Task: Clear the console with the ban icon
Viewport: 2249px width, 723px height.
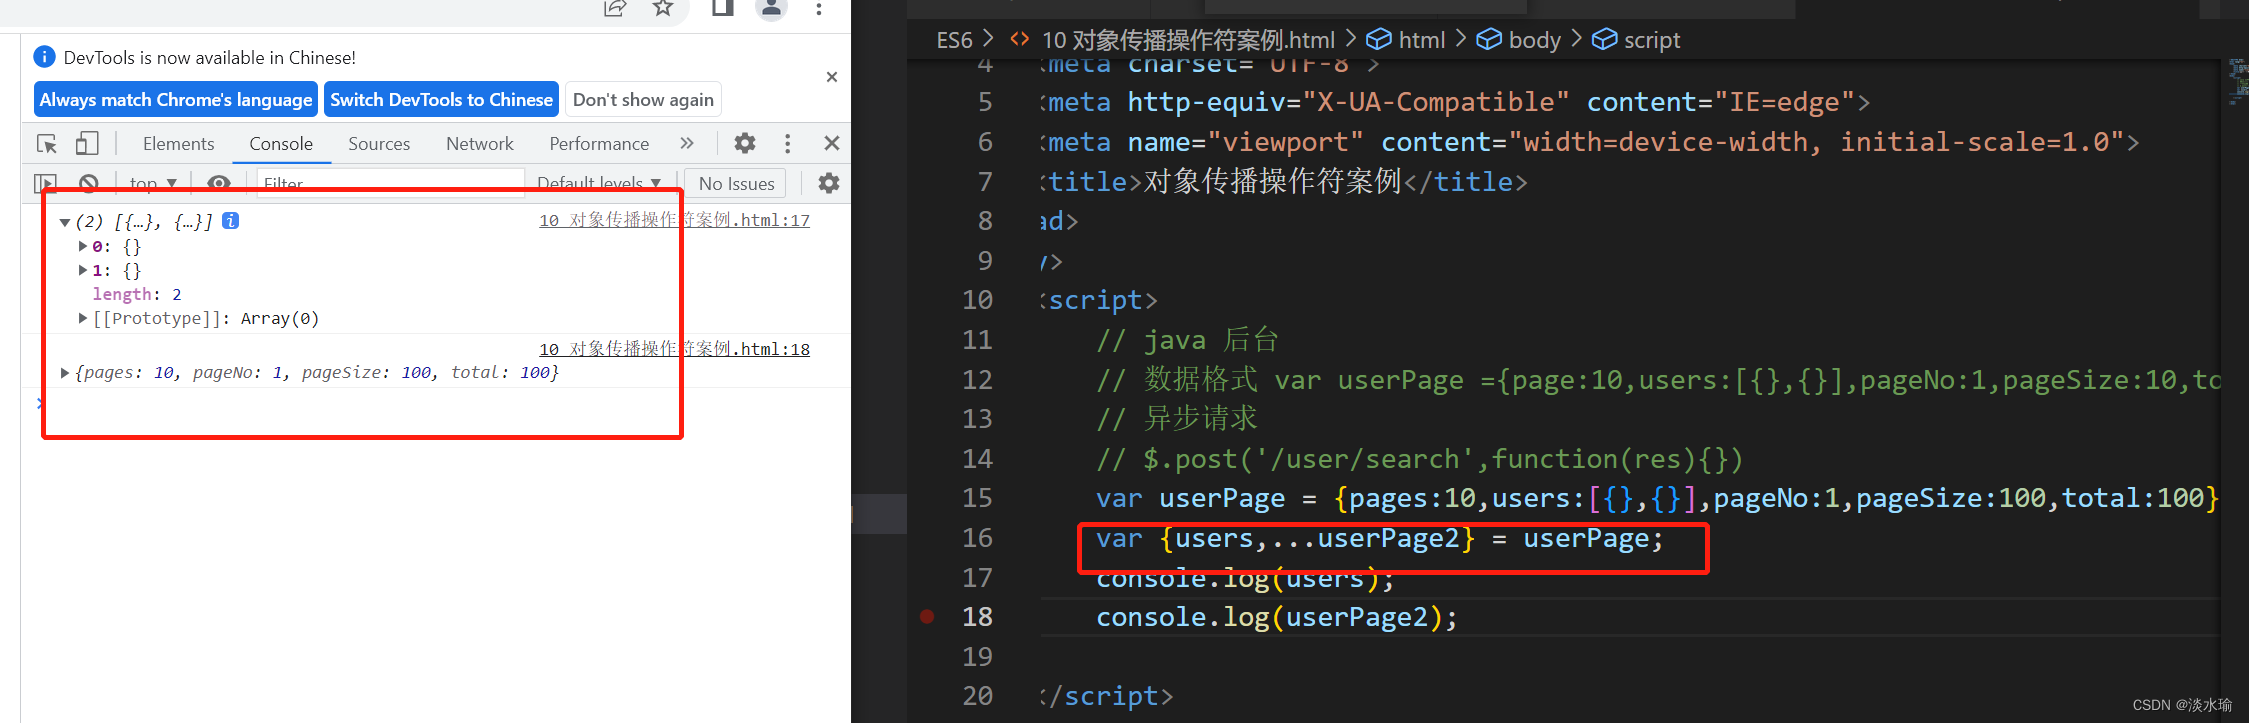Action: pyautogui.click(x=88, y=183)
